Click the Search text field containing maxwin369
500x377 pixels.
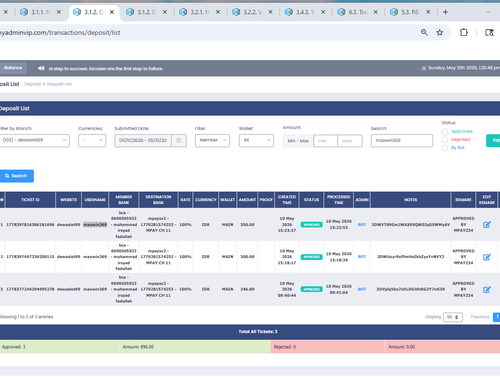coord(402,141)
